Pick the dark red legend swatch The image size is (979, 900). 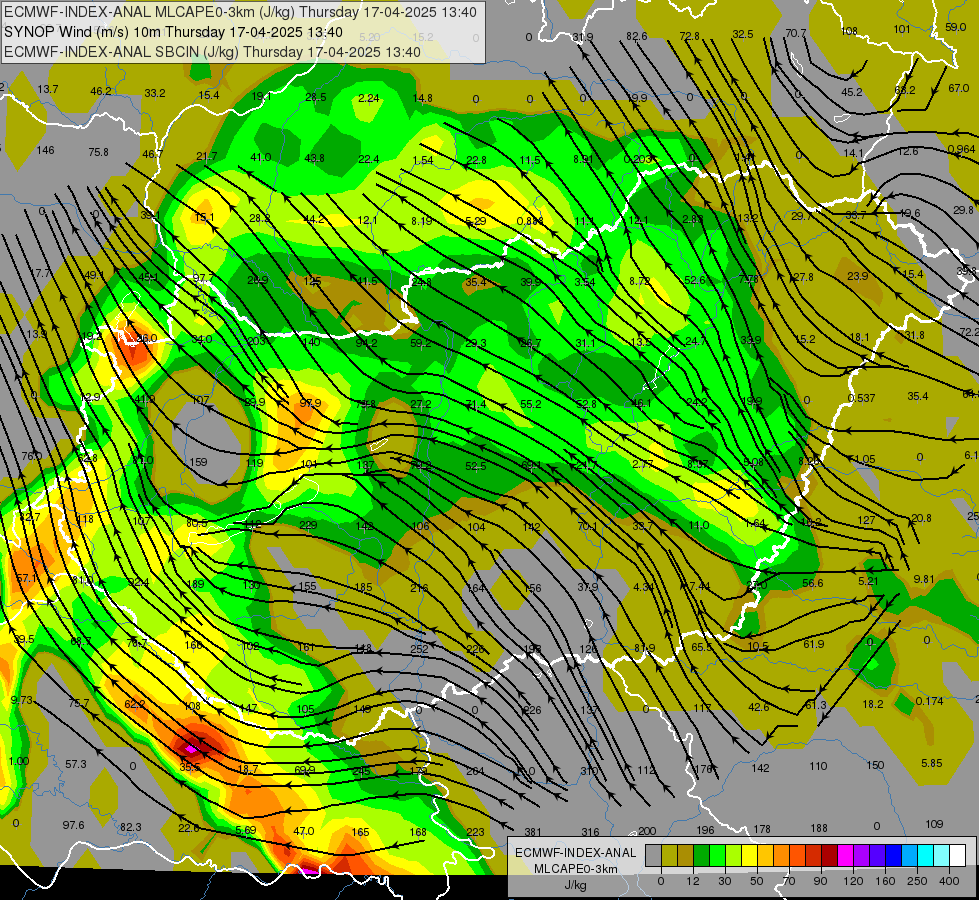(830, 855)
